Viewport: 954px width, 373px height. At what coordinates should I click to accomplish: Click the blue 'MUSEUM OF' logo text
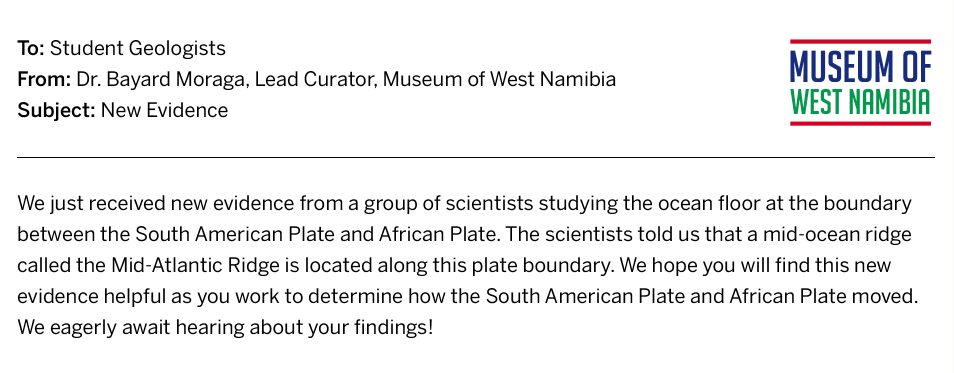click(x=860, y=66)
